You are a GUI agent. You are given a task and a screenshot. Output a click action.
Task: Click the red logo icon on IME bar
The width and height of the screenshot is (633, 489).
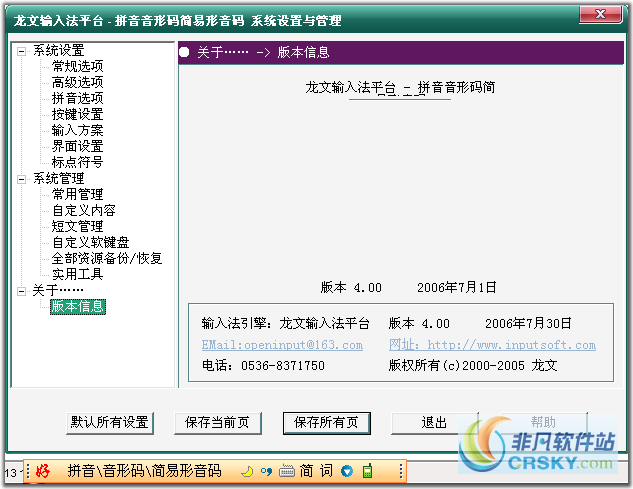pos(42,471)
